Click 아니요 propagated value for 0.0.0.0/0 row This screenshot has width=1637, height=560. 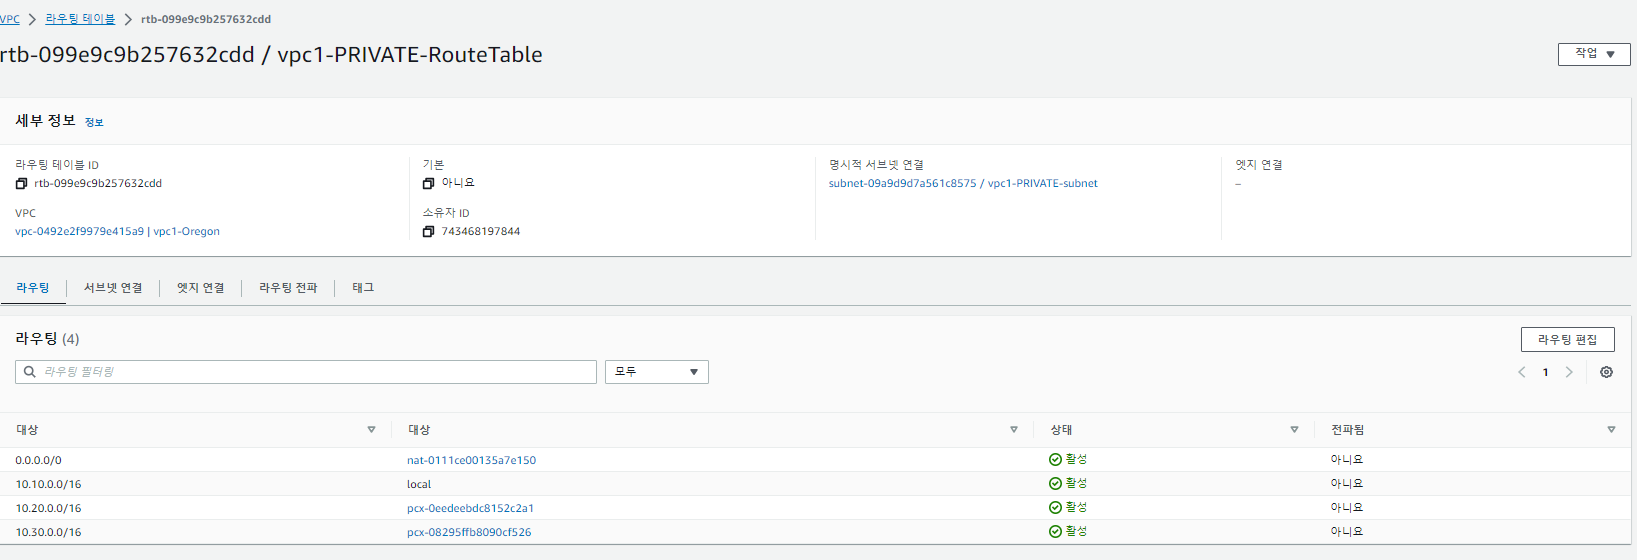pos(1347,460)
